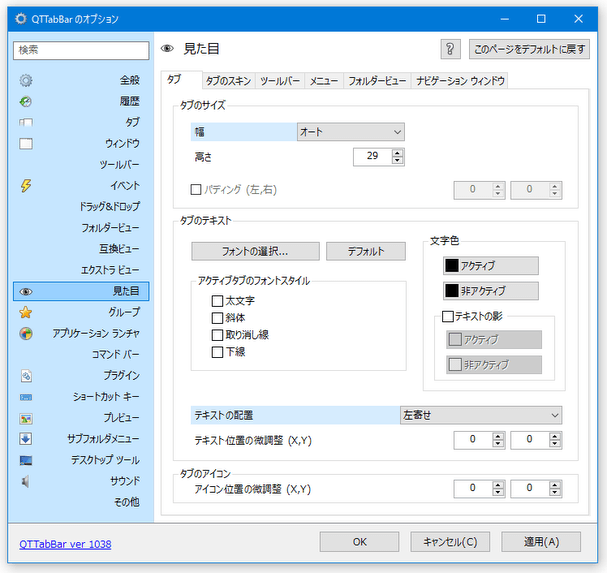The image size is (607, 573).
Task: Click the プレビュー picture icon
Action: point(26,419)
